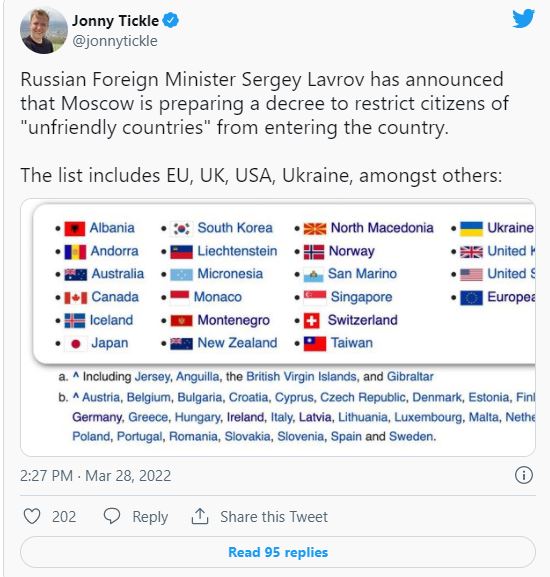
Task: Click the Jonny Tickle display name
Action: 115,21
